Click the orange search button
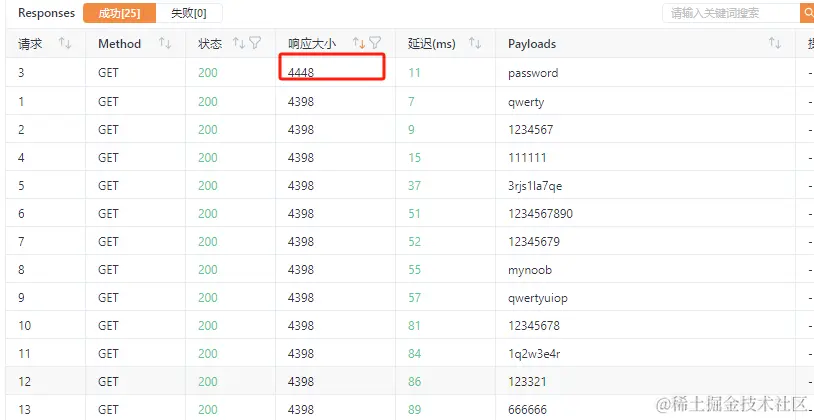 [807, 13]
